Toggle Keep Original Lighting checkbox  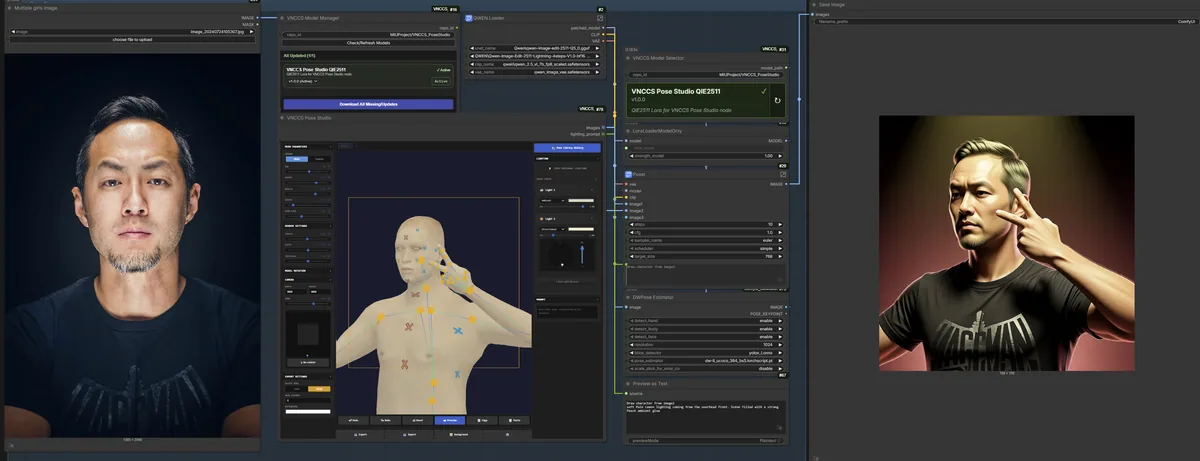550,168
